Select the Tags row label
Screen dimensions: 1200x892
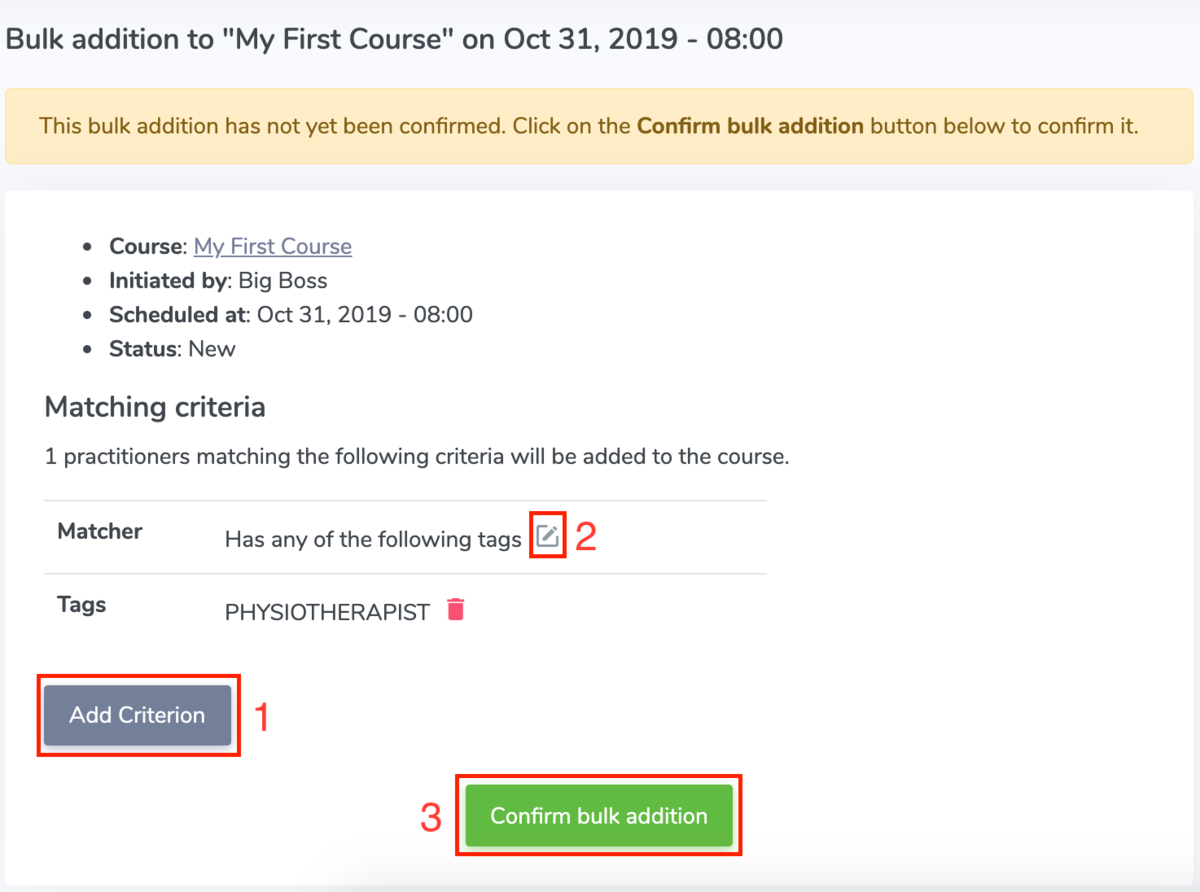82,605
